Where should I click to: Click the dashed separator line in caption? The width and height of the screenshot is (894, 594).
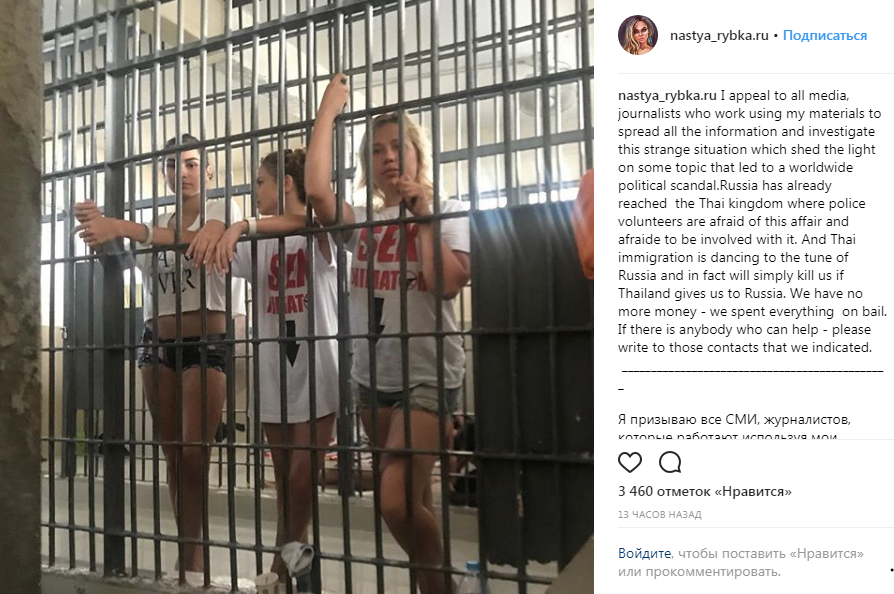point(752,371)
